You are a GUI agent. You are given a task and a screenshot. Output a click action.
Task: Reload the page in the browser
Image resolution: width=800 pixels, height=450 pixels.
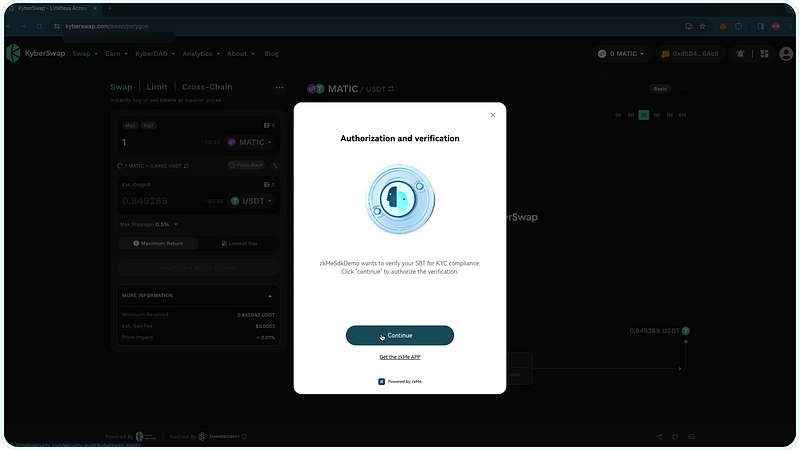(39, 26)
